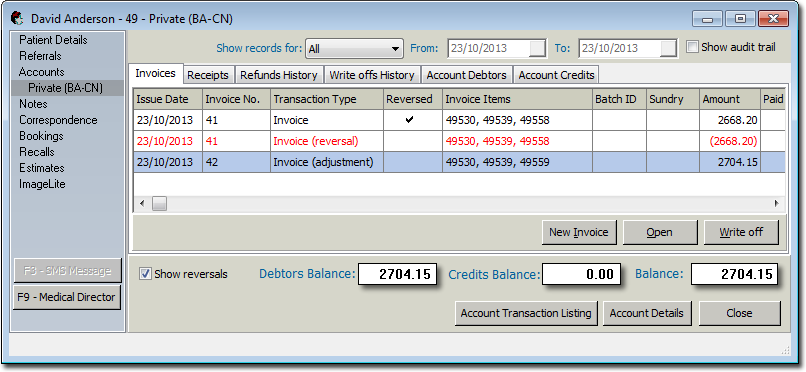
Task: Click the F9 - Medical Director button
Action: (67, 297)
